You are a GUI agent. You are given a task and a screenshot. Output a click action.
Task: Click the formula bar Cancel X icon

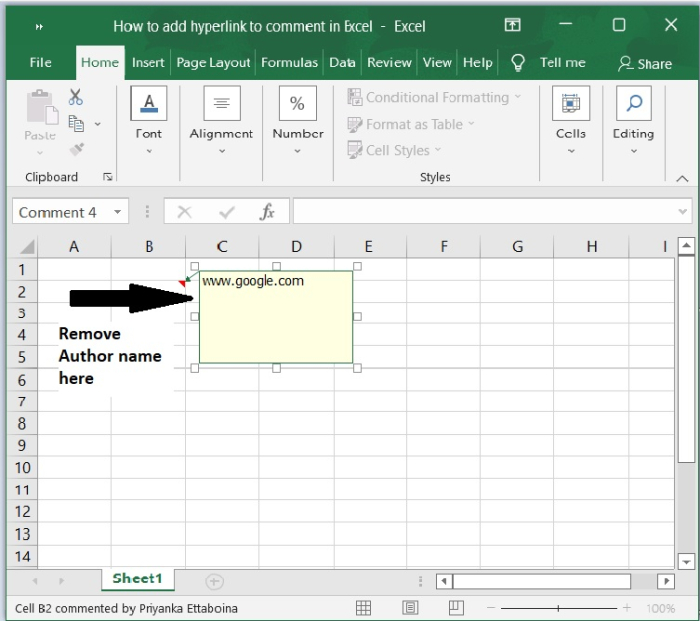[184, 212]
